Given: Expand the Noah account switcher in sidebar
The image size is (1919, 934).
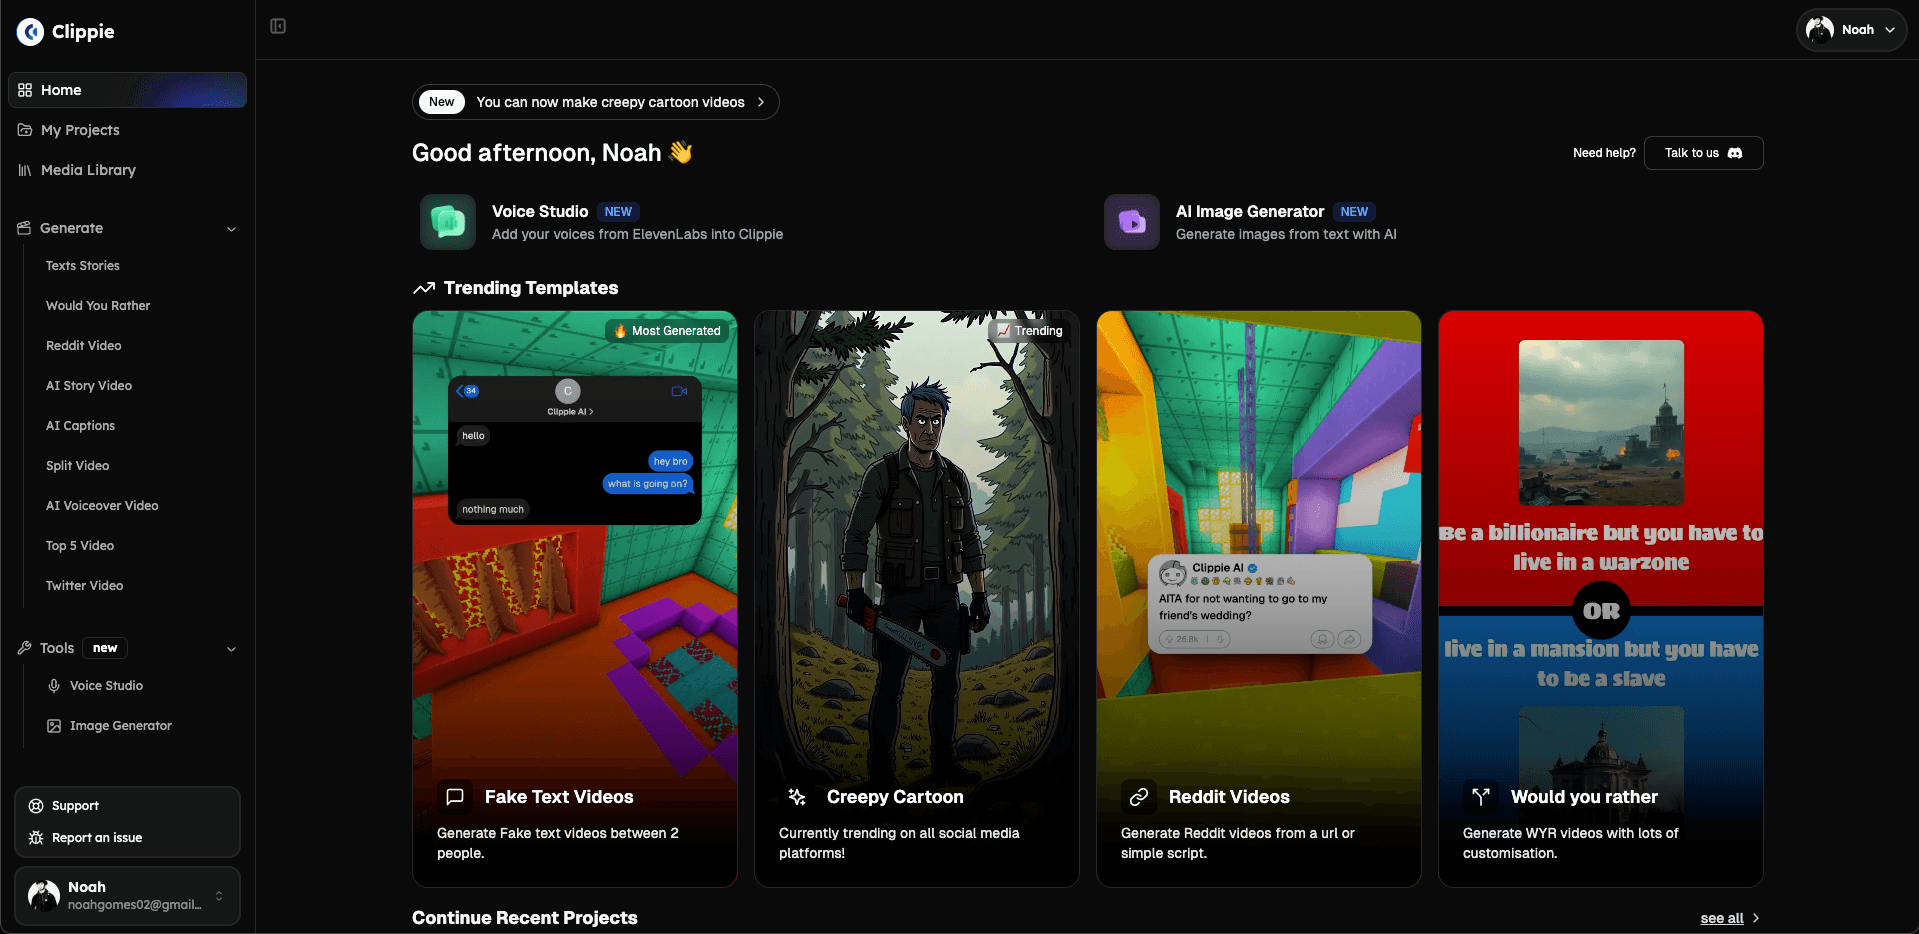Looking at the screenshot, I should [x=219, y=896].
